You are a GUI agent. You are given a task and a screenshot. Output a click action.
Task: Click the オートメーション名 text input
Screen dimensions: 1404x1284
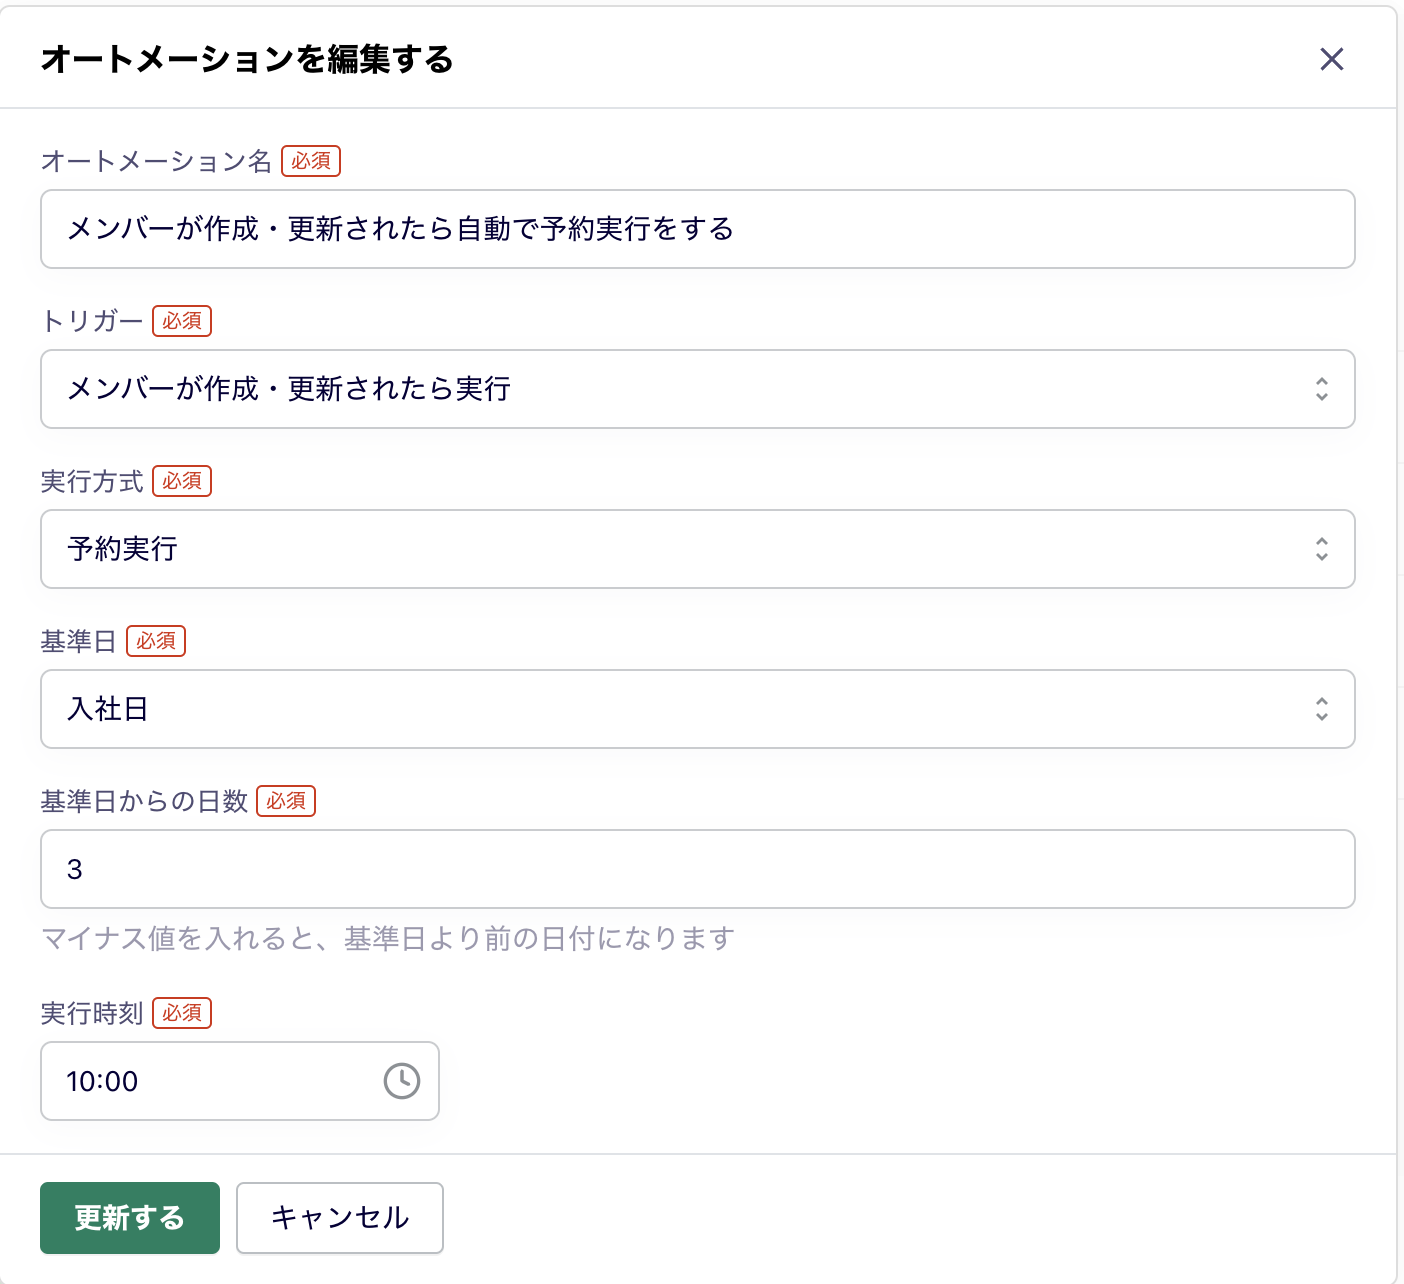697,229
